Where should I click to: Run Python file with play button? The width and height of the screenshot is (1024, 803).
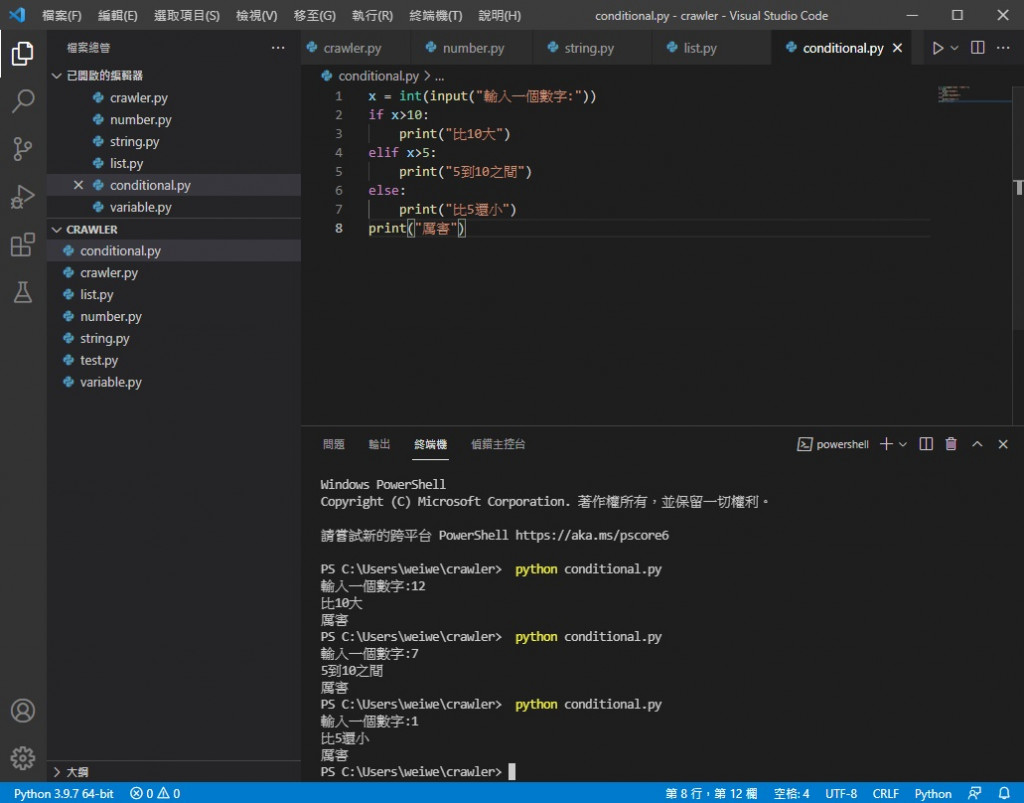938,48
